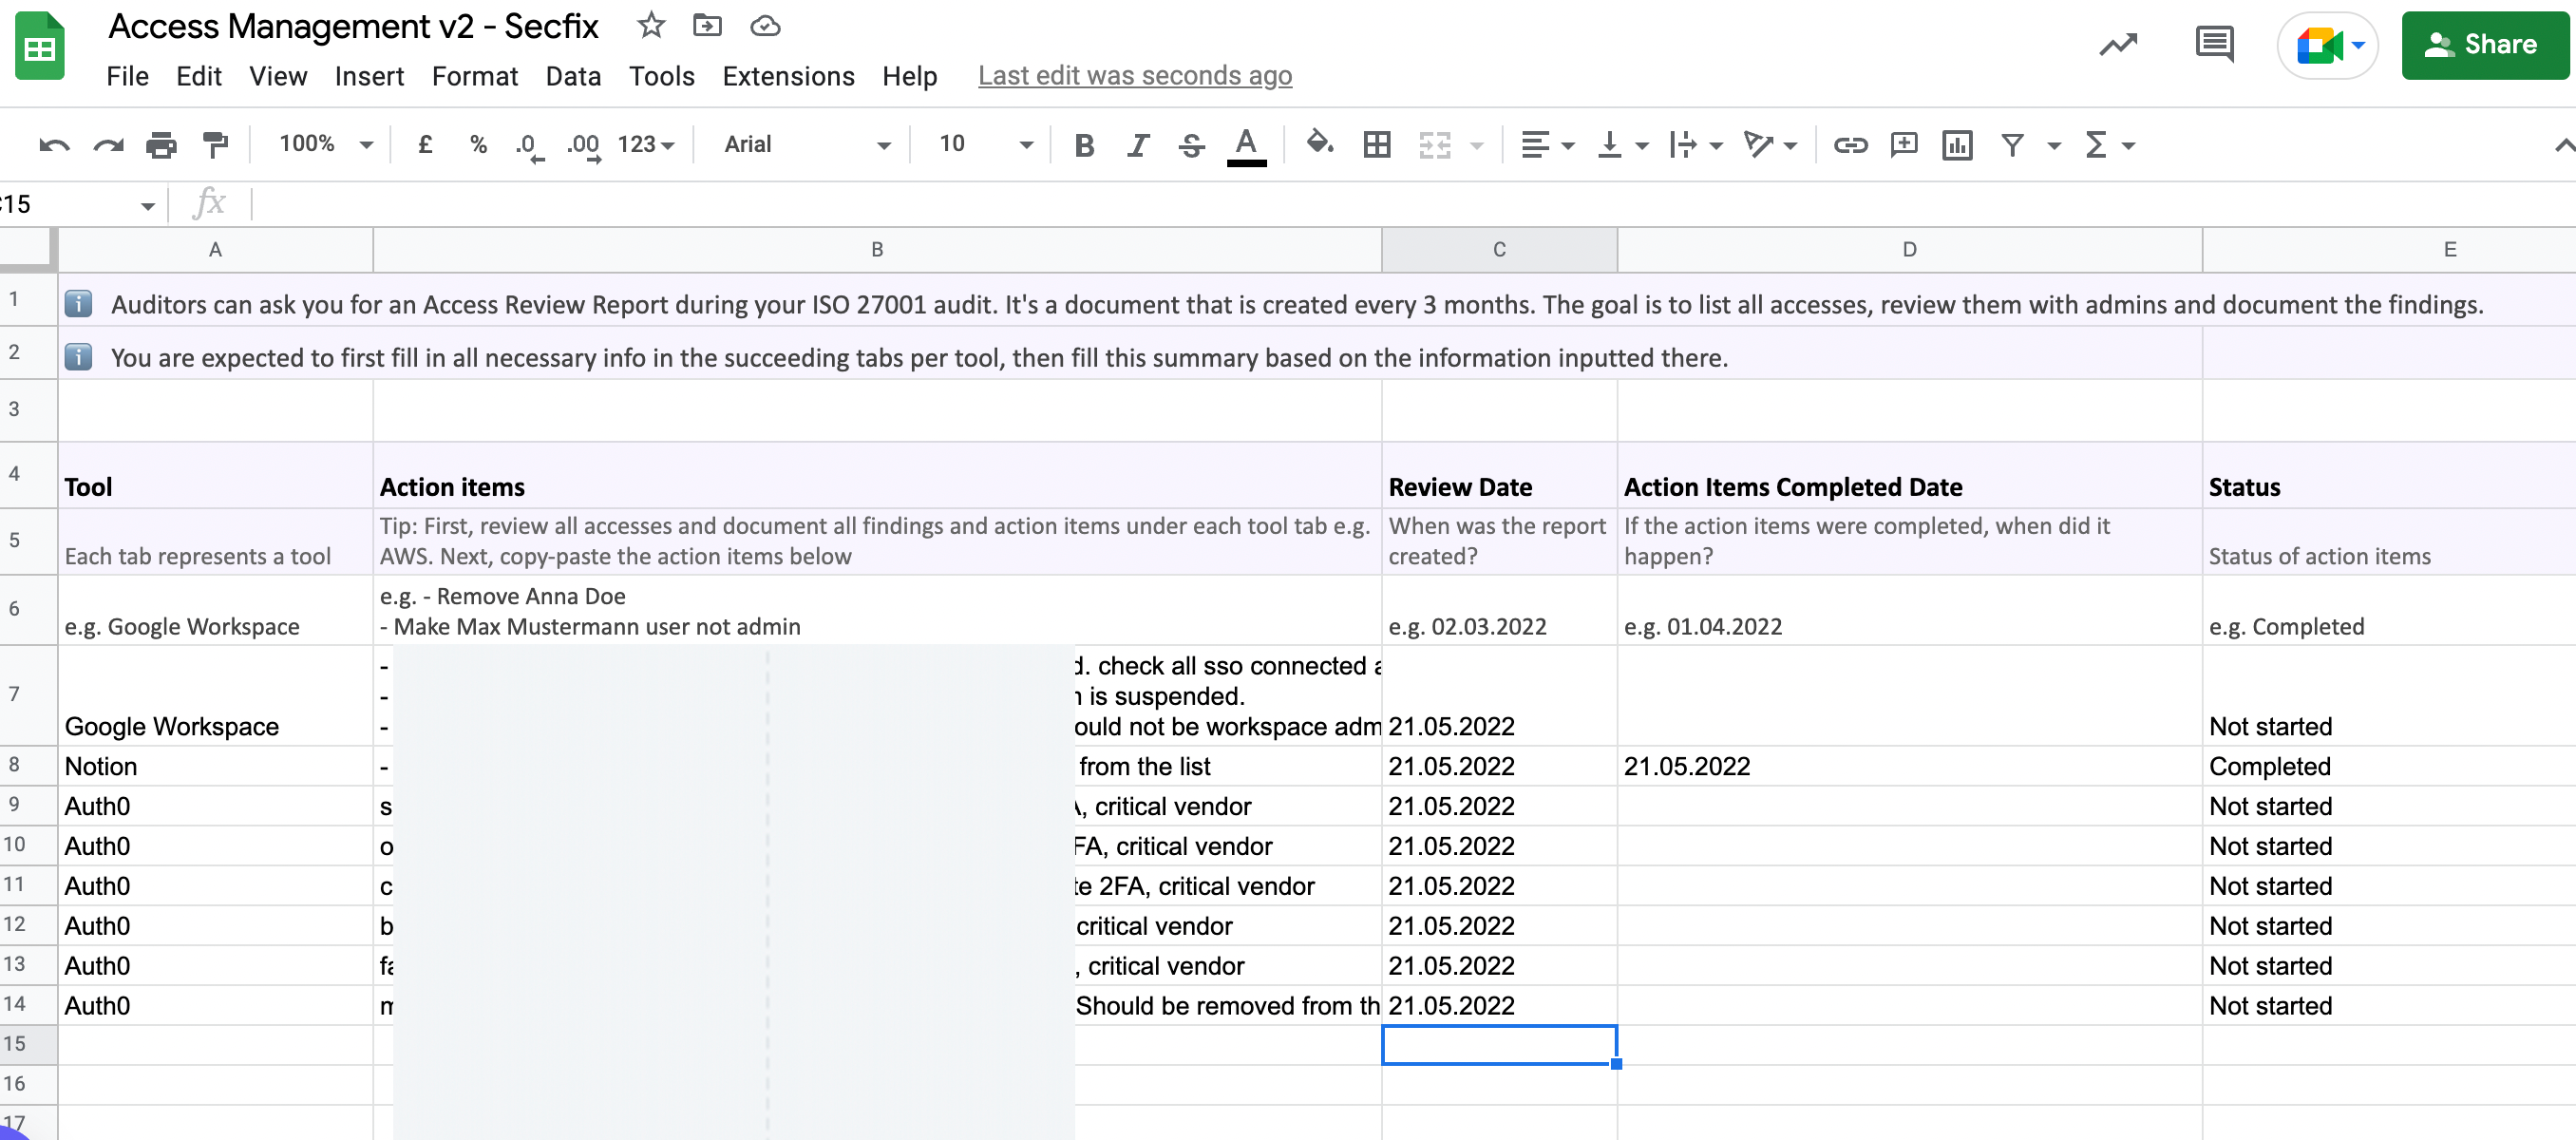Open the Extensions menu
Viewport: 2576px width, 1140px height.
coord(788,76)
